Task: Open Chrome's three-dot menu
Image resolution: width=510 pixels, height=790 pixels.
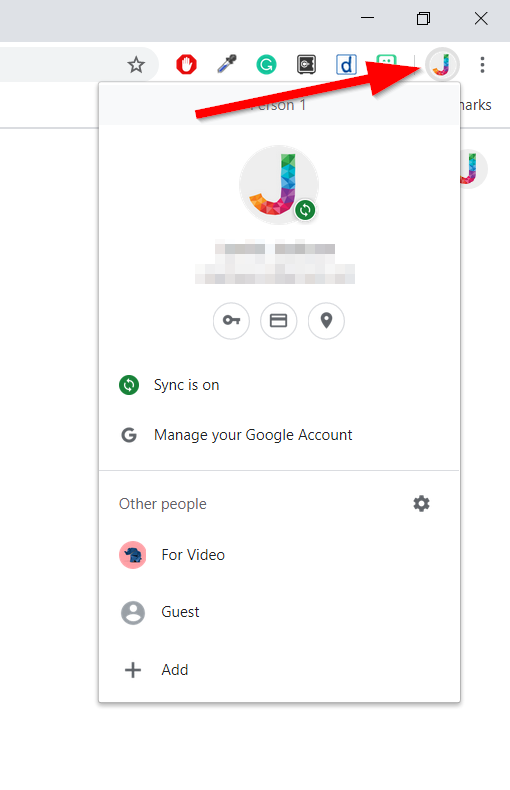Action: click(482, 64)
